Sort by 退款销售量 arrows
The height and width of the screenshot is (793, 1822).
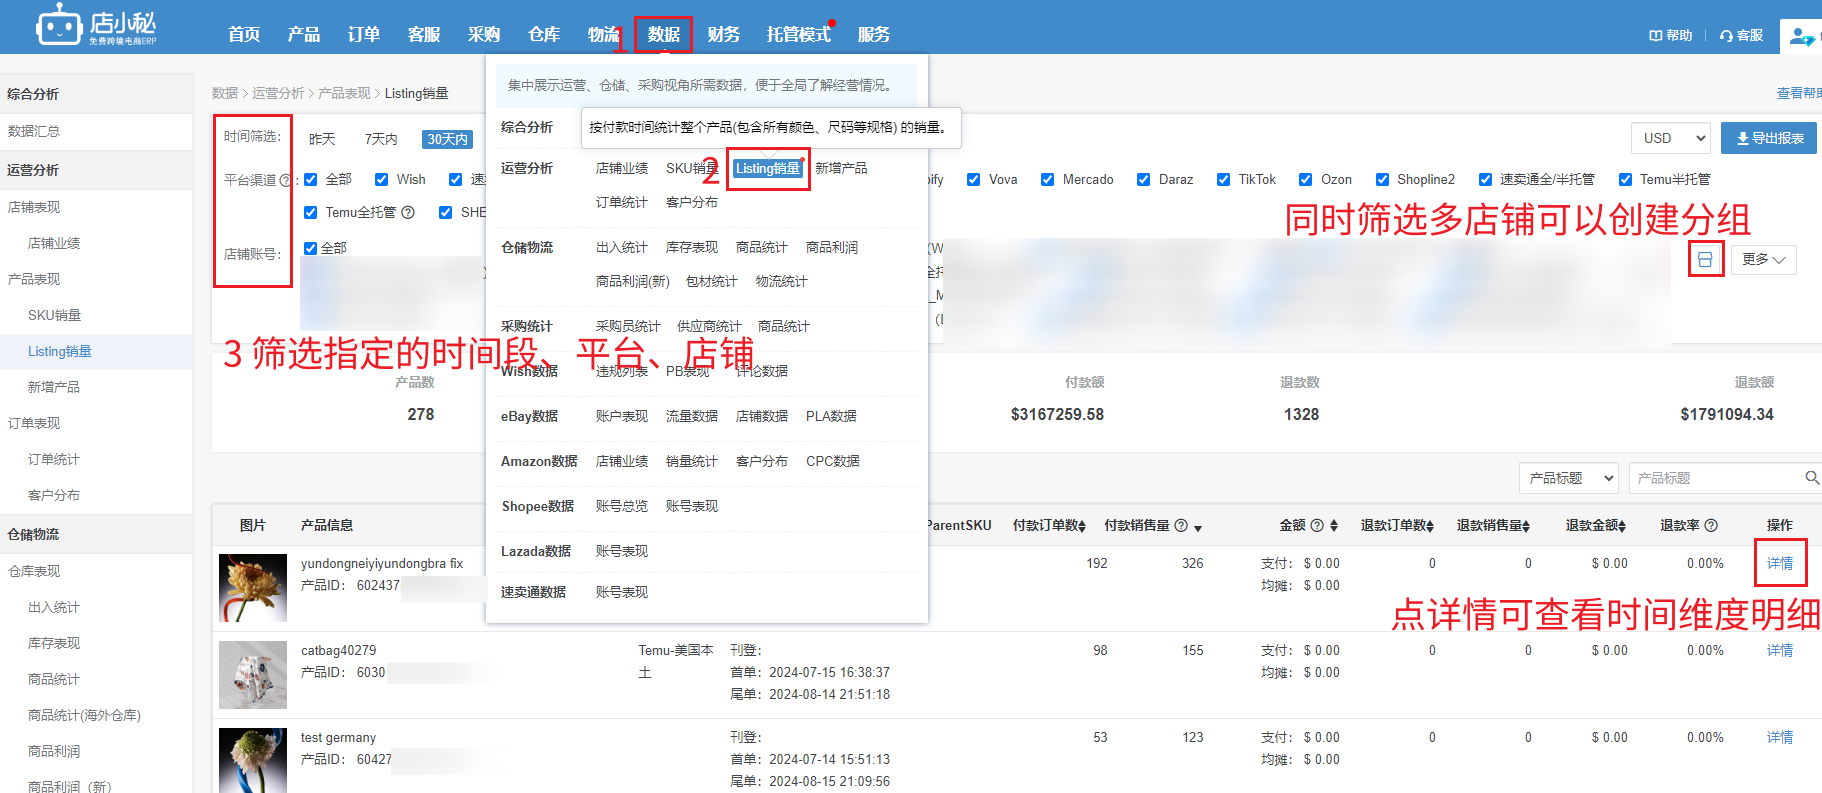[x=1526, y=526]
